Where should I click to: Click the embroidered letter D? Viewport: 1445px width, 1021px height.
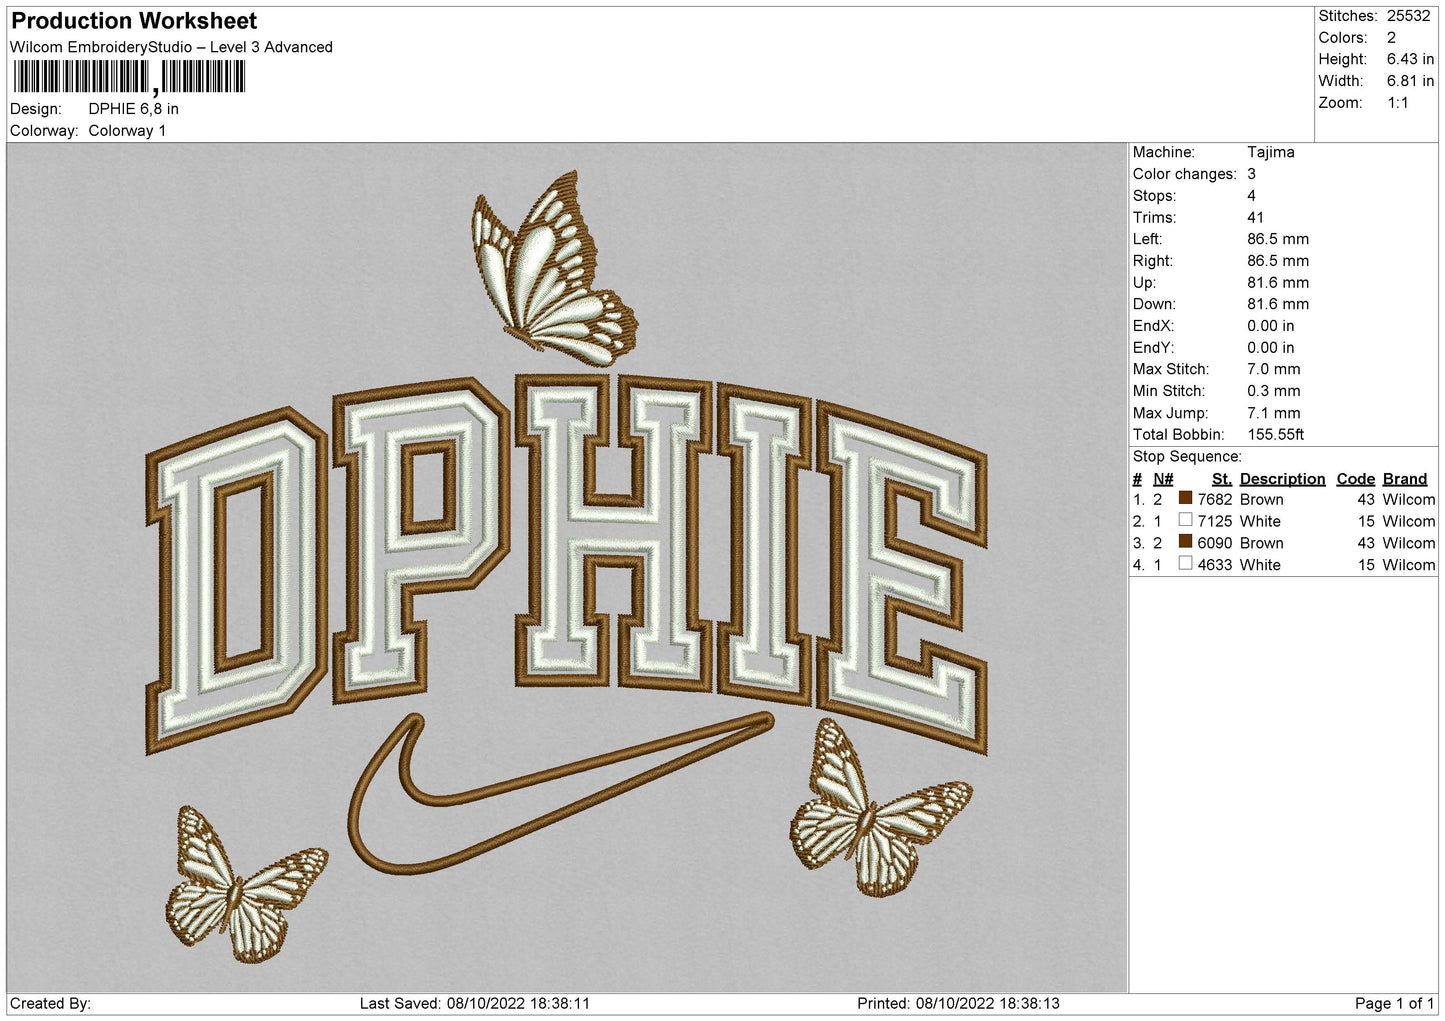coord(236,582)
